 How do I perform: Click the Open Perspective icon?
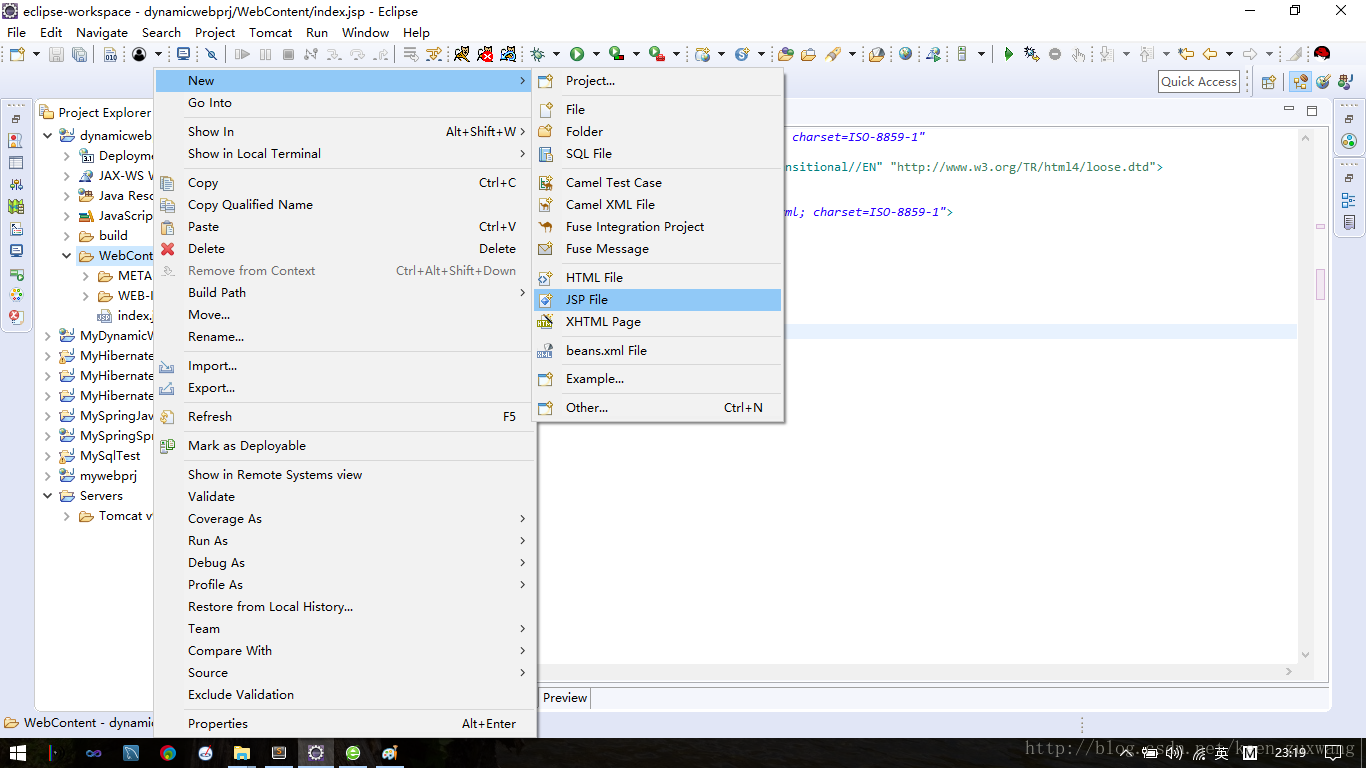tap(1268, 82)
